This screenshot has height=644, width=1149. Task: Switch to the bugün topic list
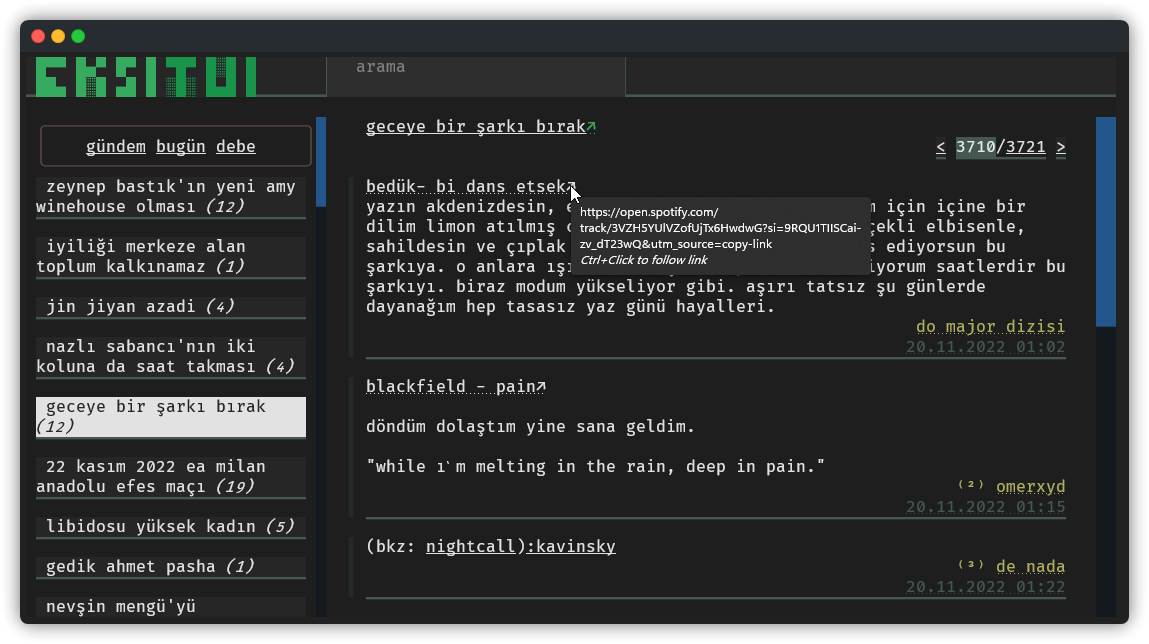[181, 147]
